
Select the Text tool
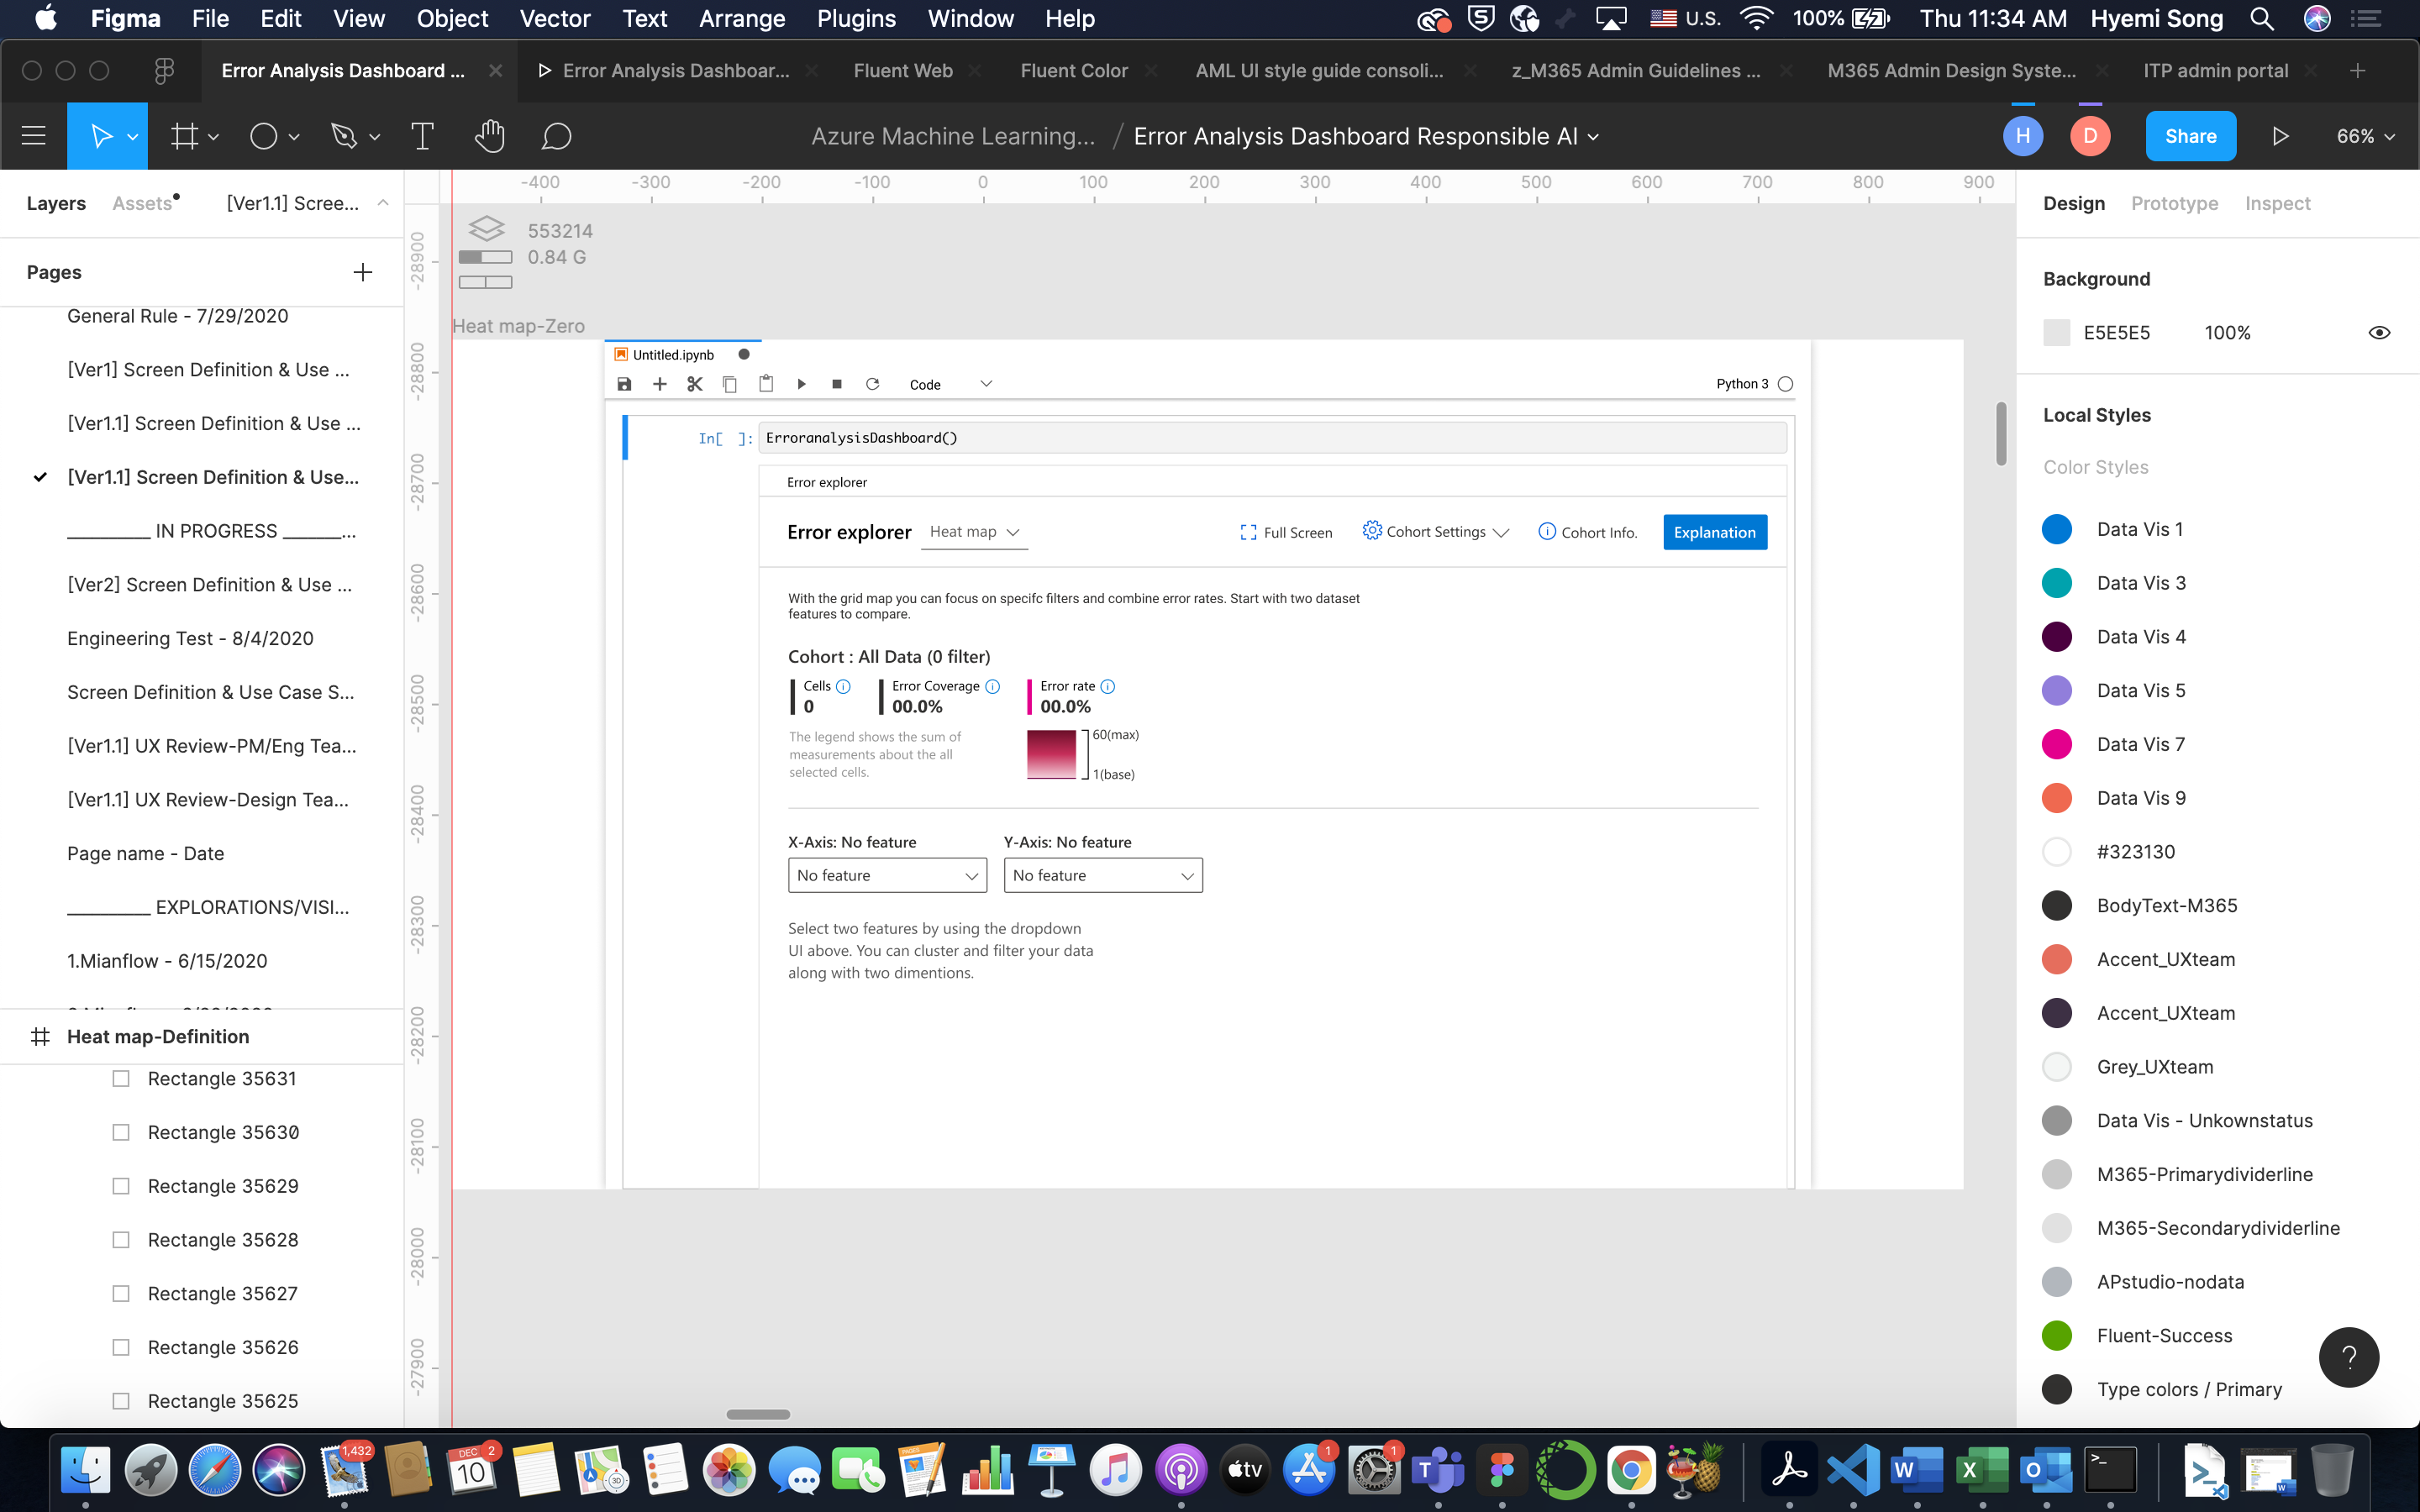pos(422,136)
